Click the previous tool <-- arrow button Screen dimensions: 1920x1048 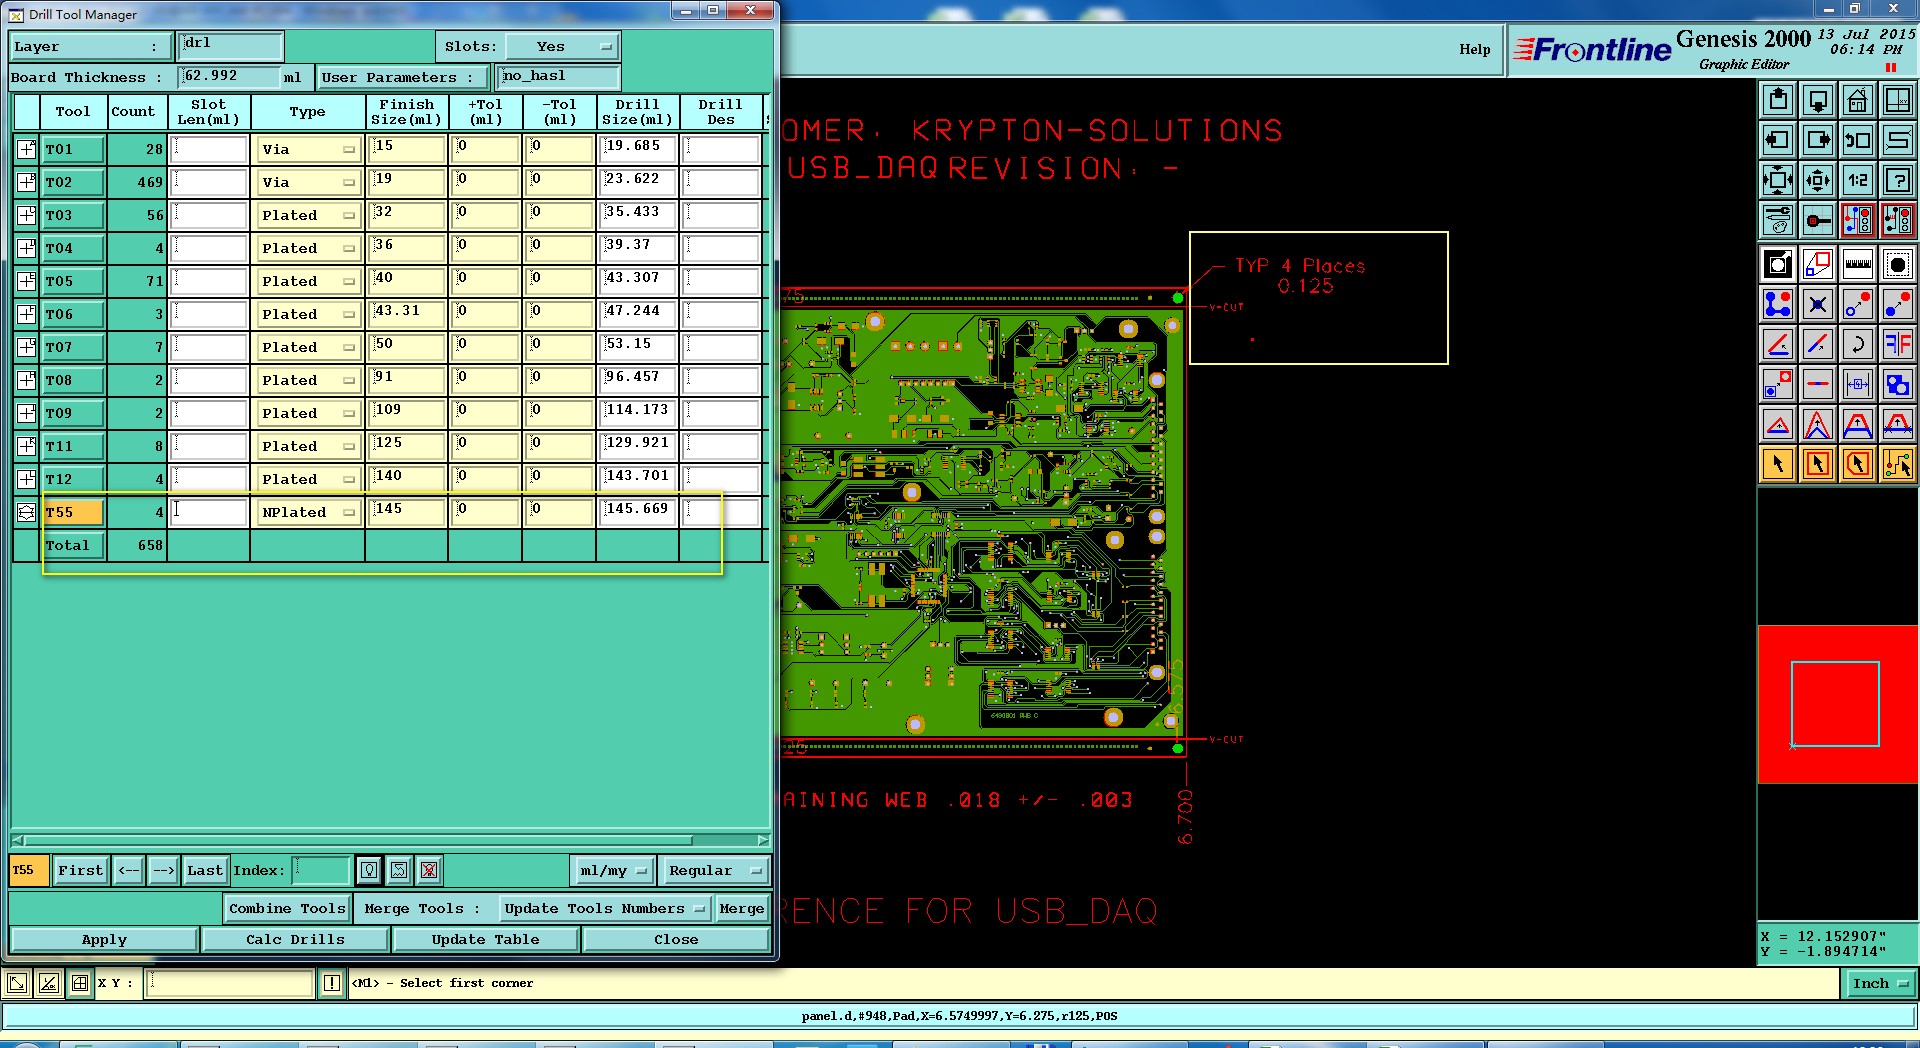click(129, 870)
